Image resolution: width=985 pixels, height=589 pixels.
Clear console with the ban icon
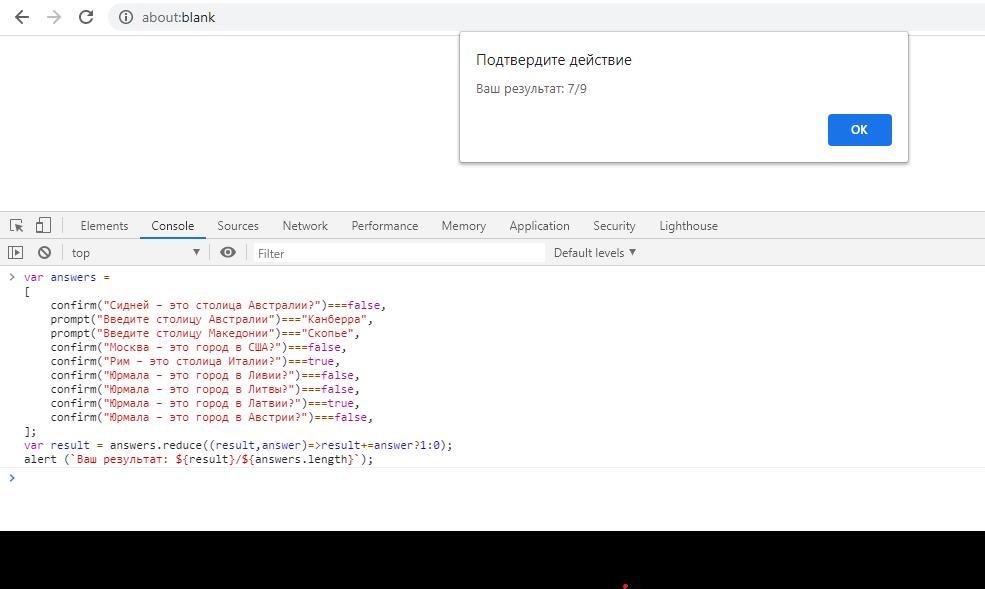[44, 253]
